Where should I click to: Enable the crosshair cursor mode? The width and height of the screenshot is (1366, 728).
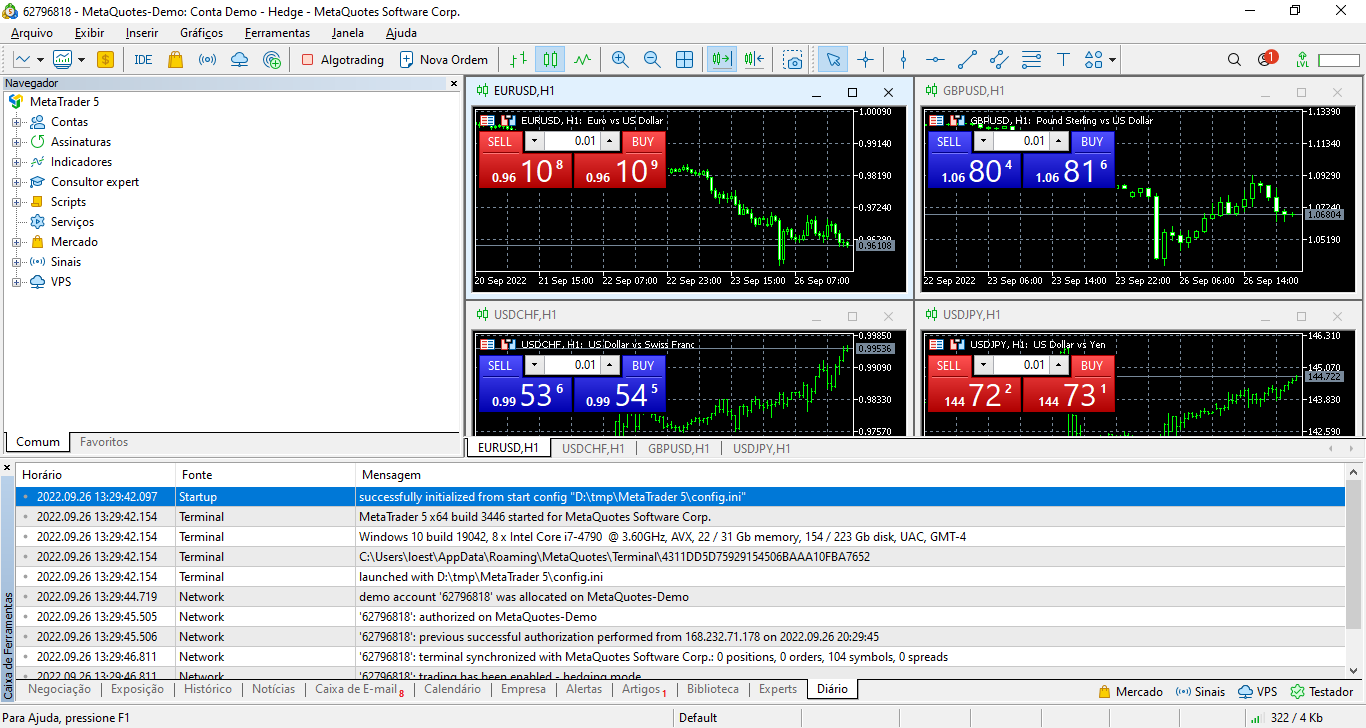865,60
